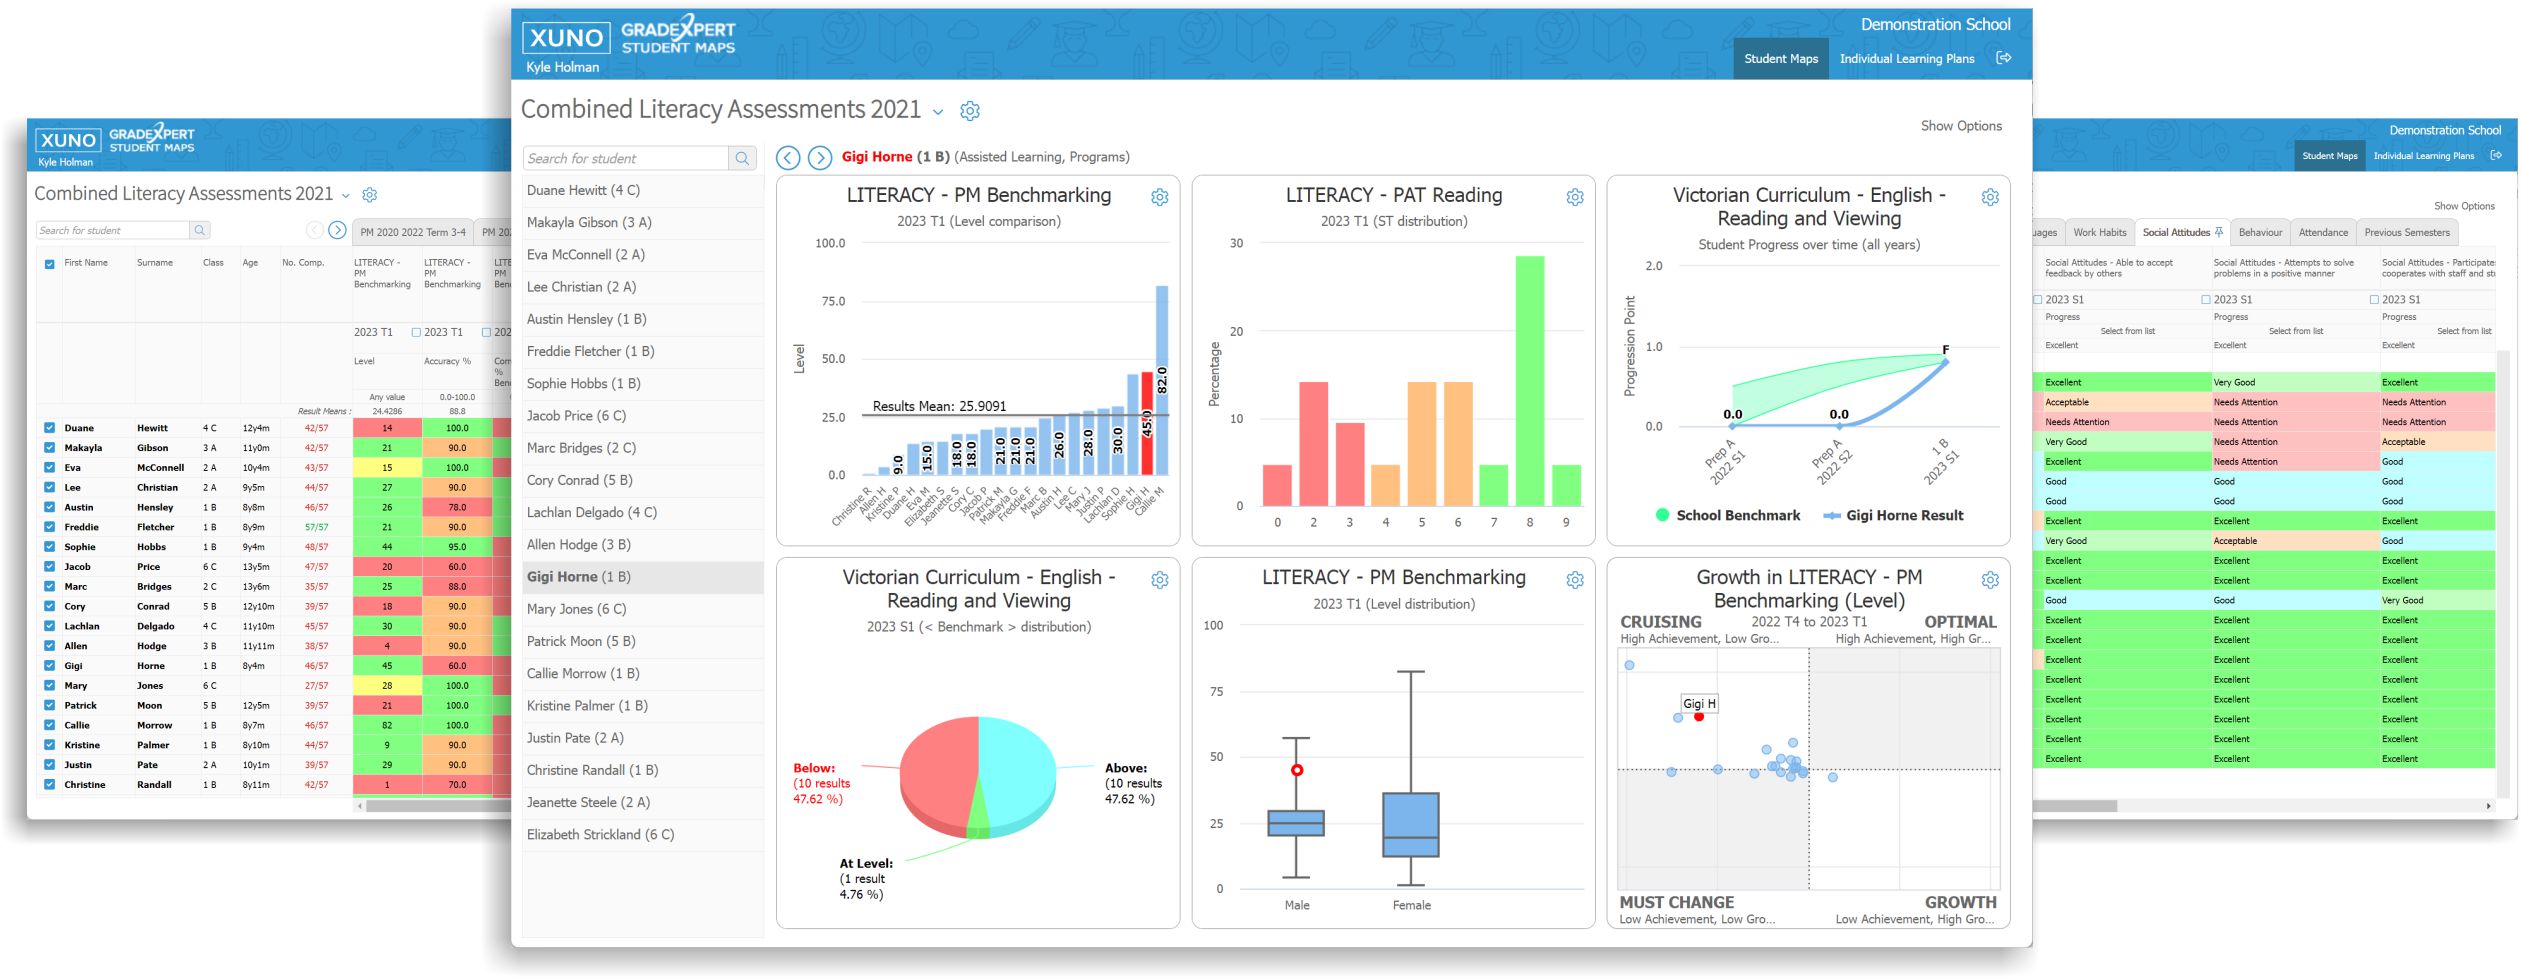
Task: Click the XUNO logo in center window
Action: (x=566, y=38)
